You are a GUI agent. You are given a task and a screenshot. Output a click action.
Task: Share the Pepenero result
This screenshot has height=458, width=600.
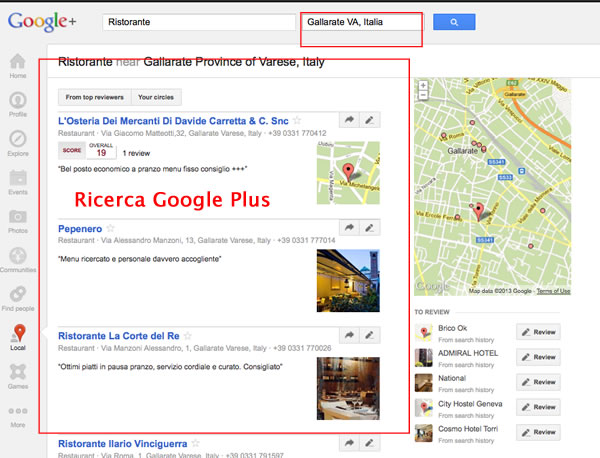349,228
